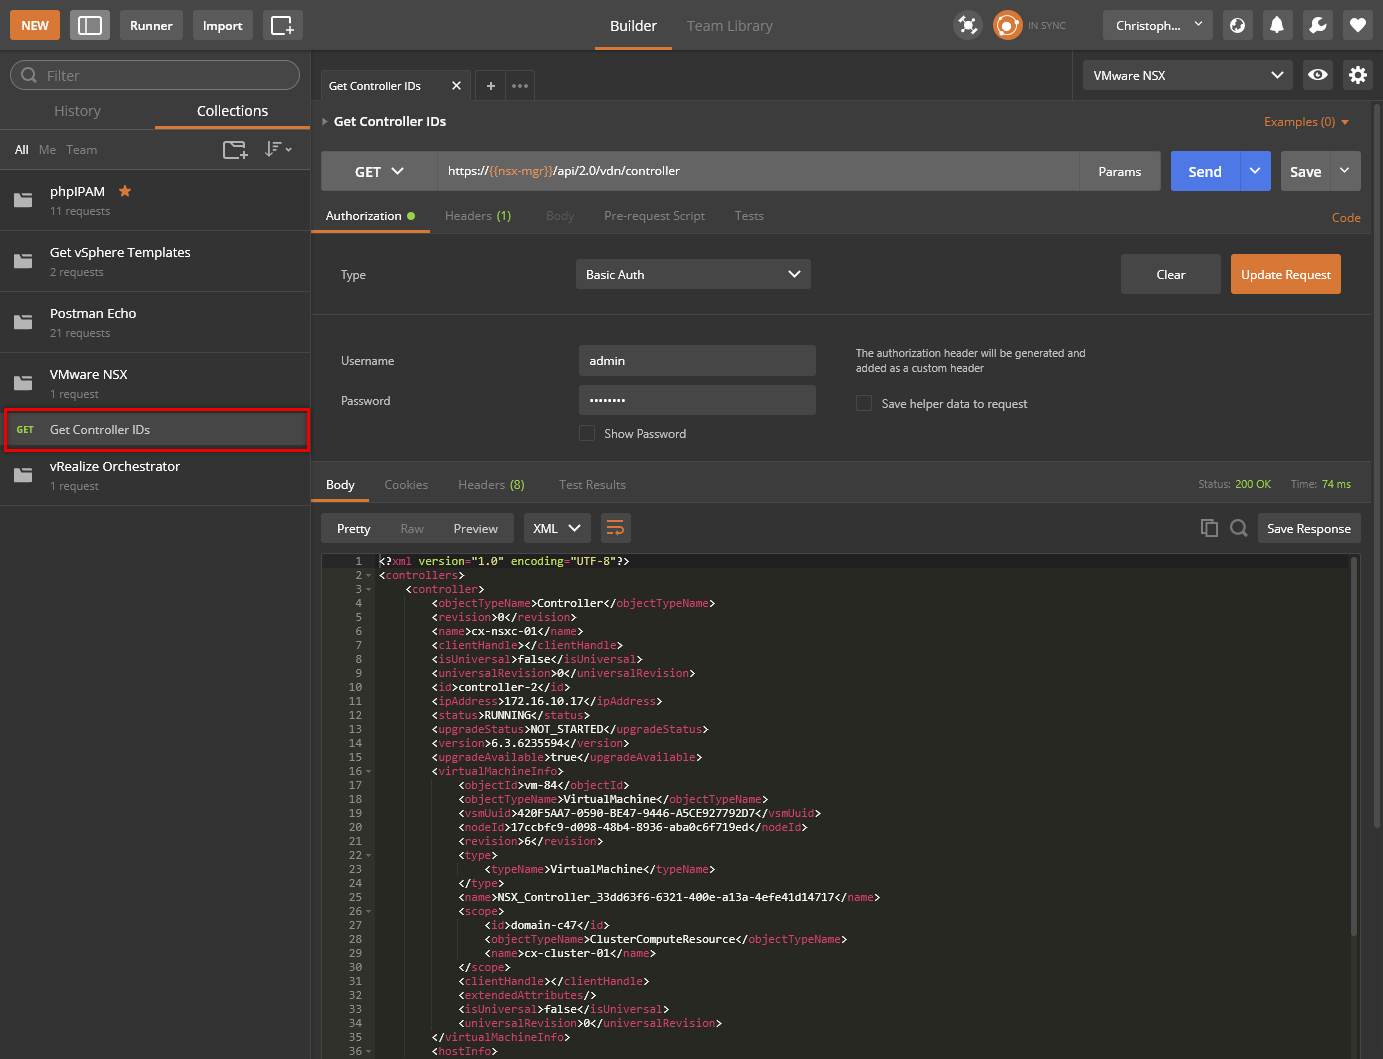Open settings with the wrench icon
The width and height of the screenshot is (1383, 1059).
pyautogui.click(x=1317, y=26)
